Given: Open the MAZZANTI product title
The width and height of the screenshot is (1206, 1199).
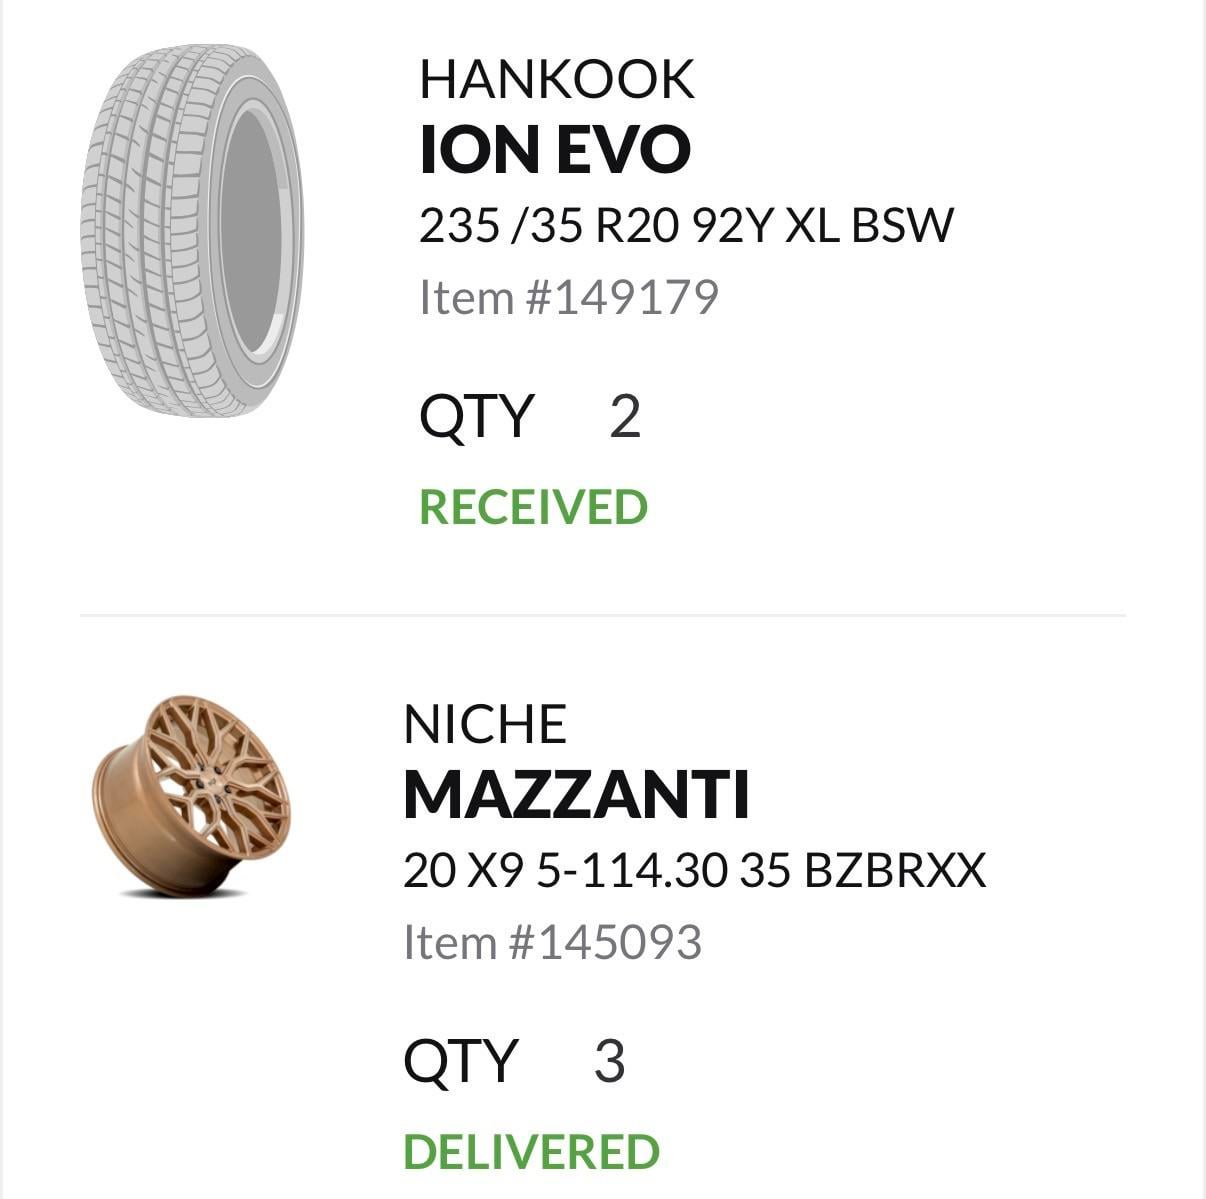Looking at the screenshot, I should pos(576,795).
